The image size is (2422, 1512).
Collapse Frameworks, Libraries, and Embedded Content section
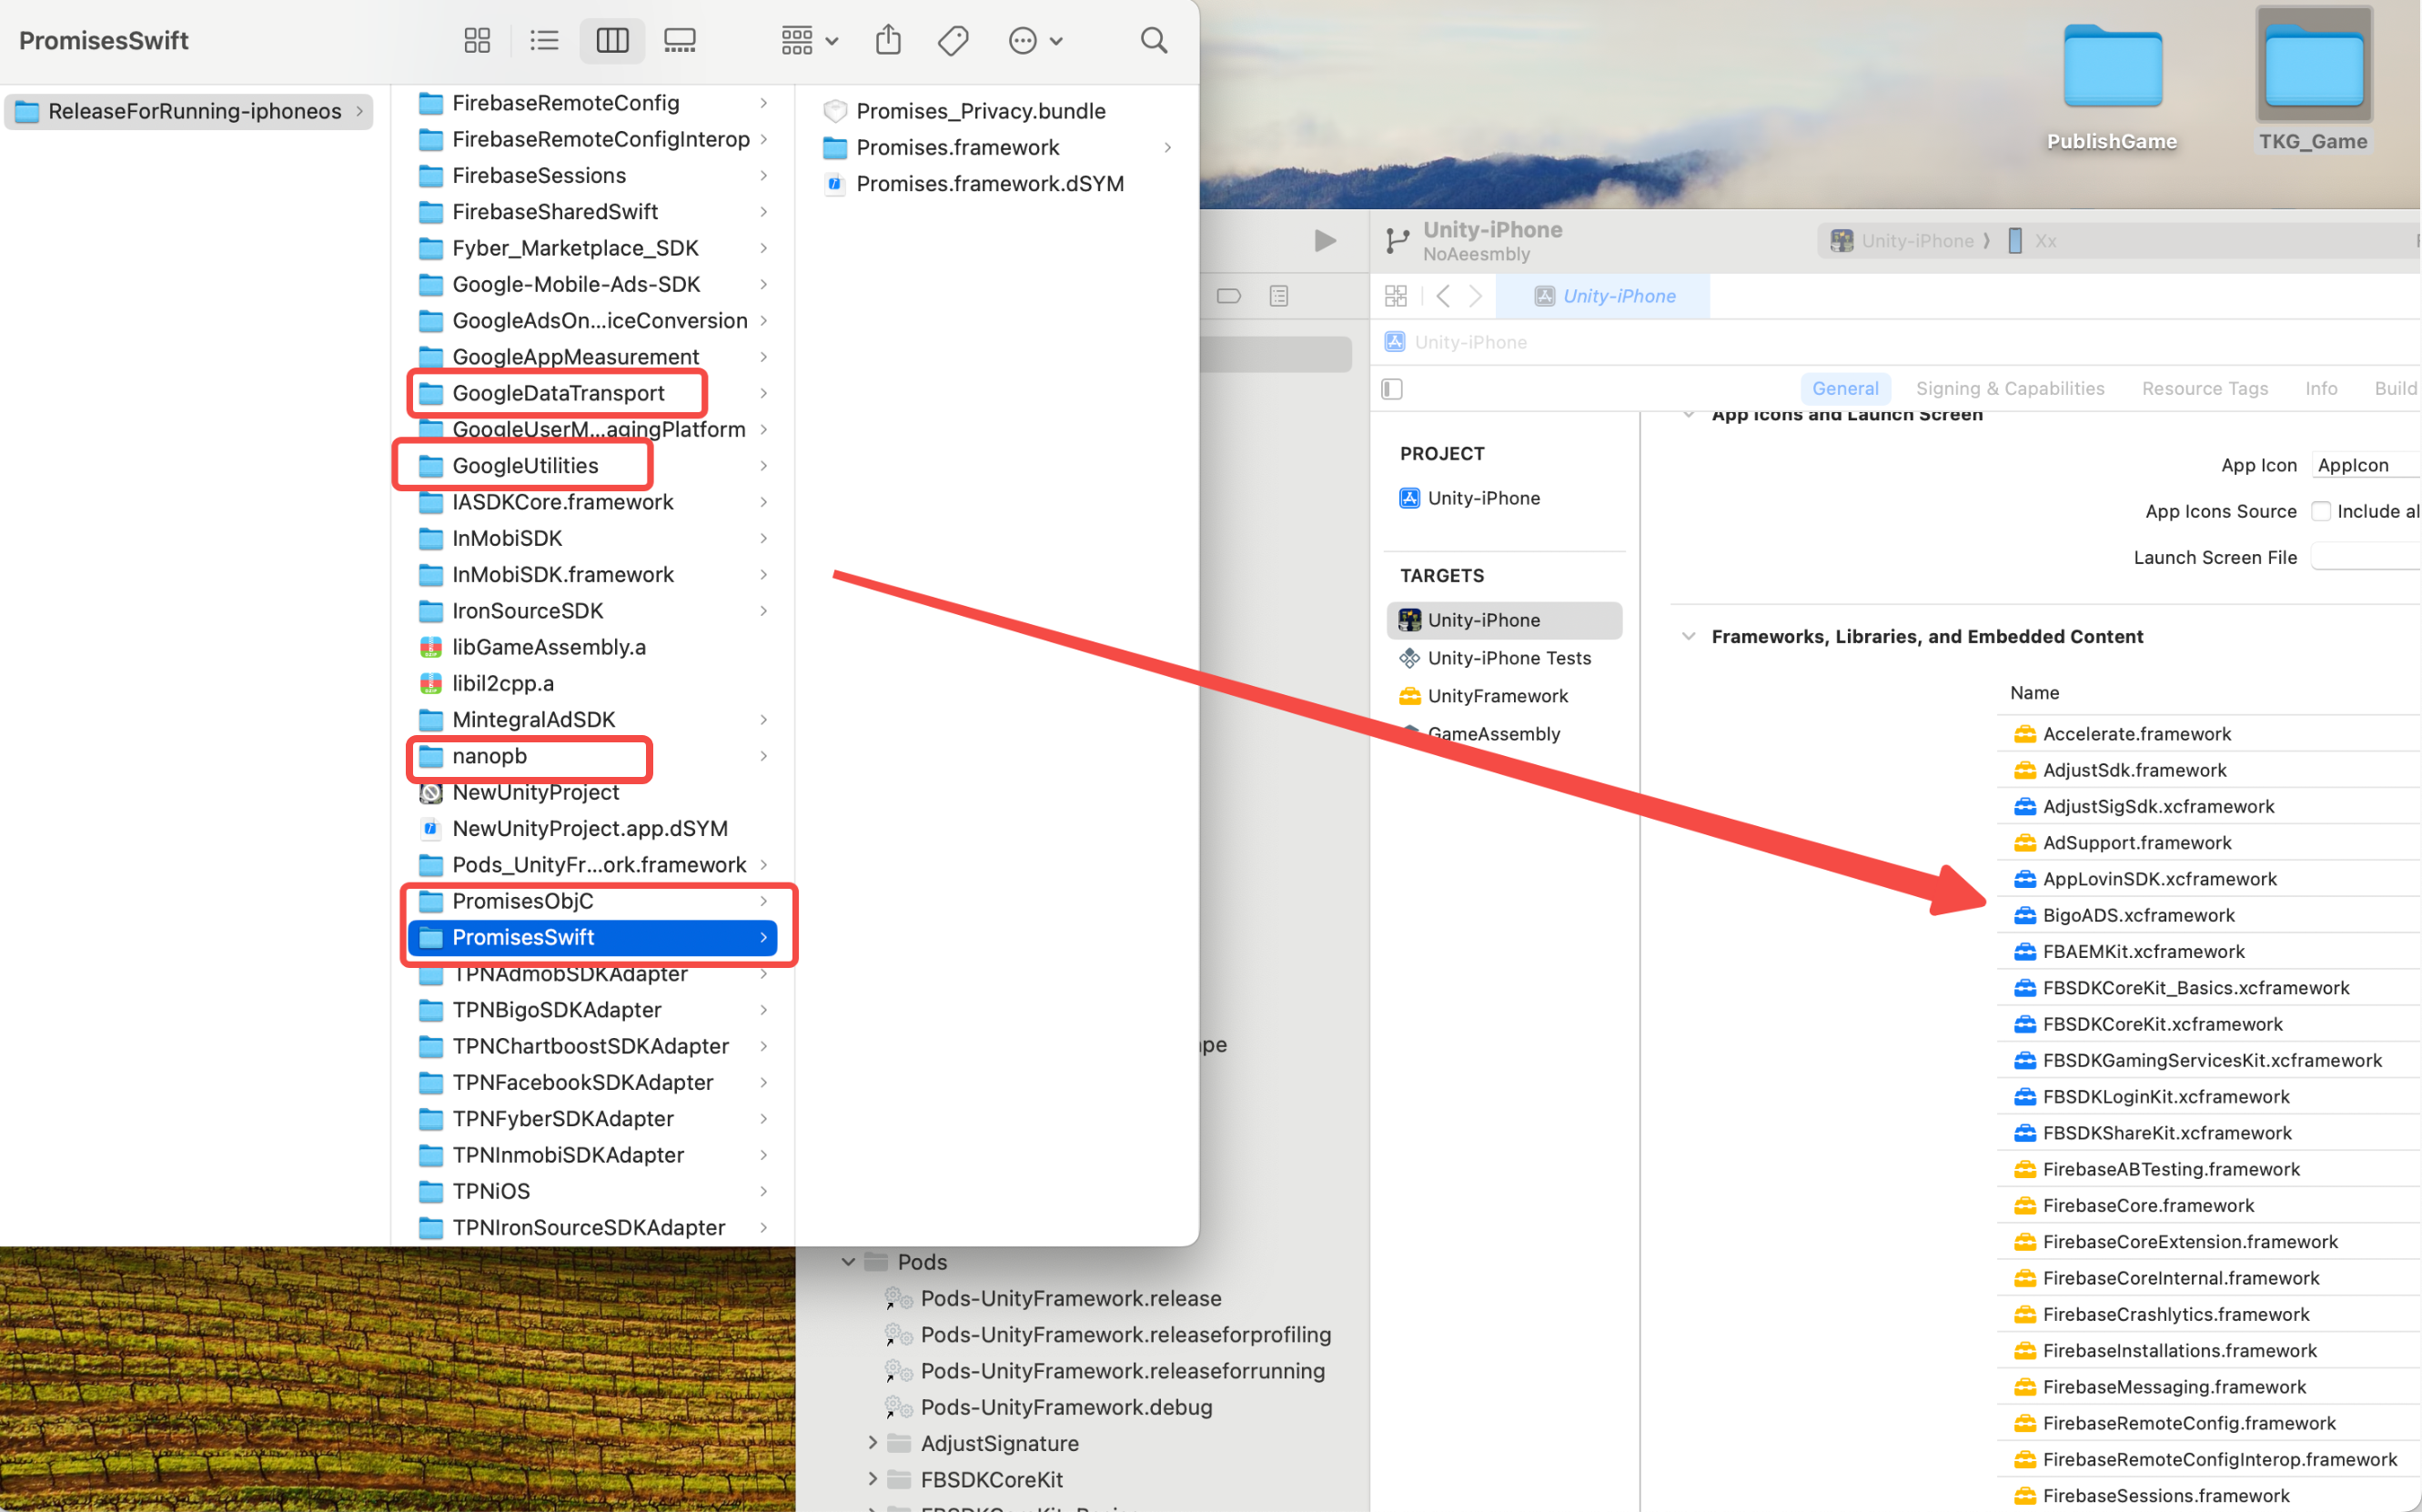[x=1689, y=636]
